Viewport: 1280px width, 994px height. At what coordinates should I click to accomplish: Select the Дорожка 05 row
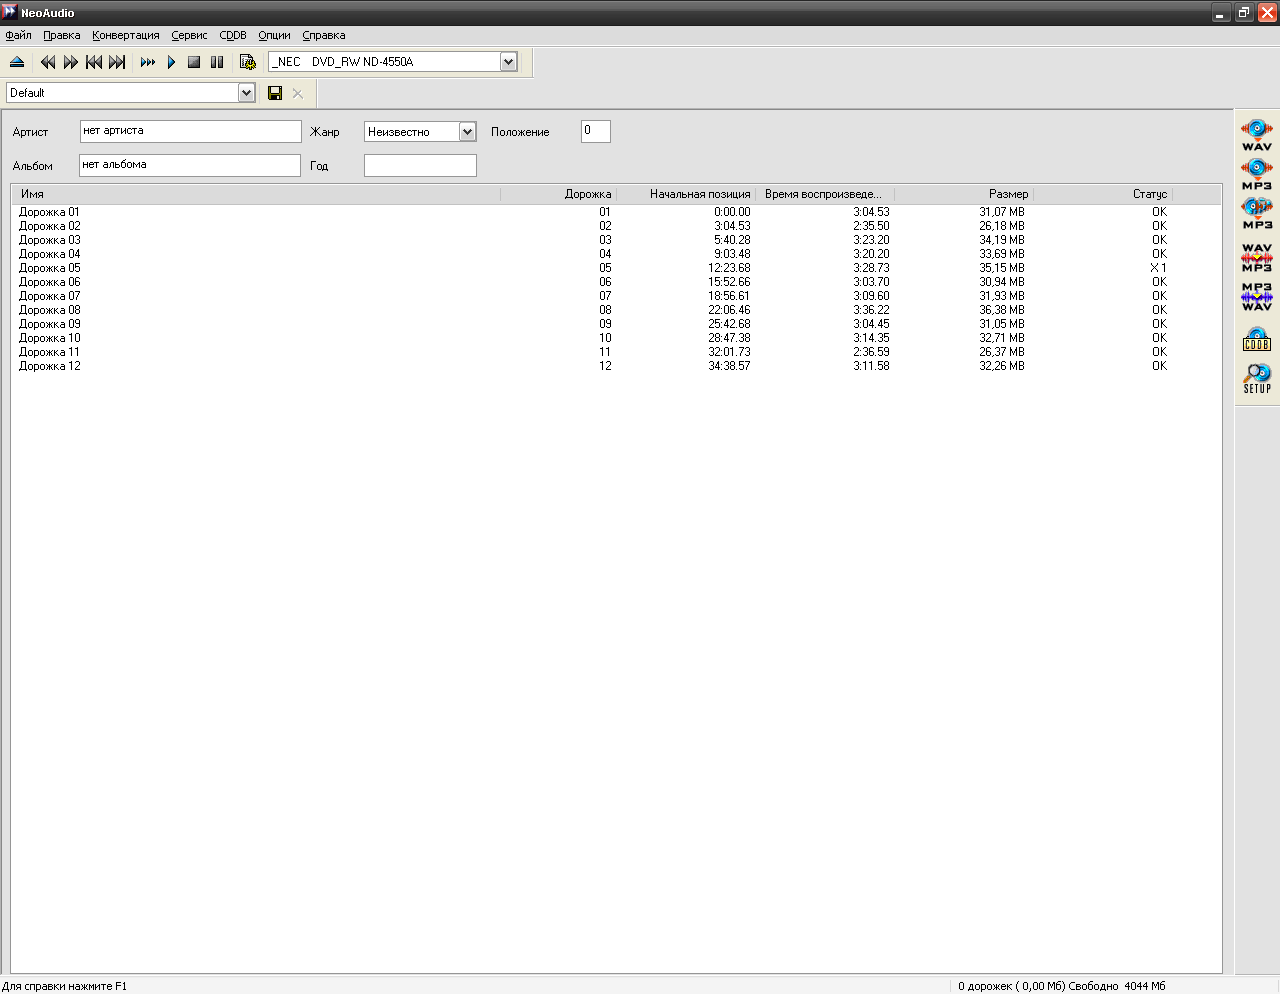click(x=616, y=268)
